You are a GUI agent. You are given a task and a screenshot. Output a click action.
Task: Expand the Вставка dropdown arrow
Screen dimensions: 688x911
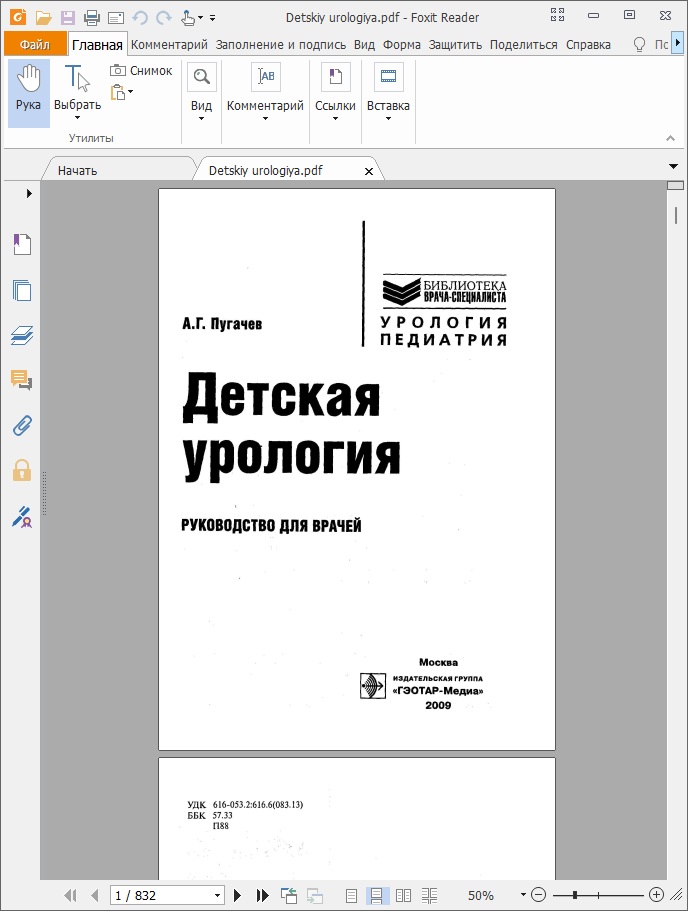click(x=388, y=119)
